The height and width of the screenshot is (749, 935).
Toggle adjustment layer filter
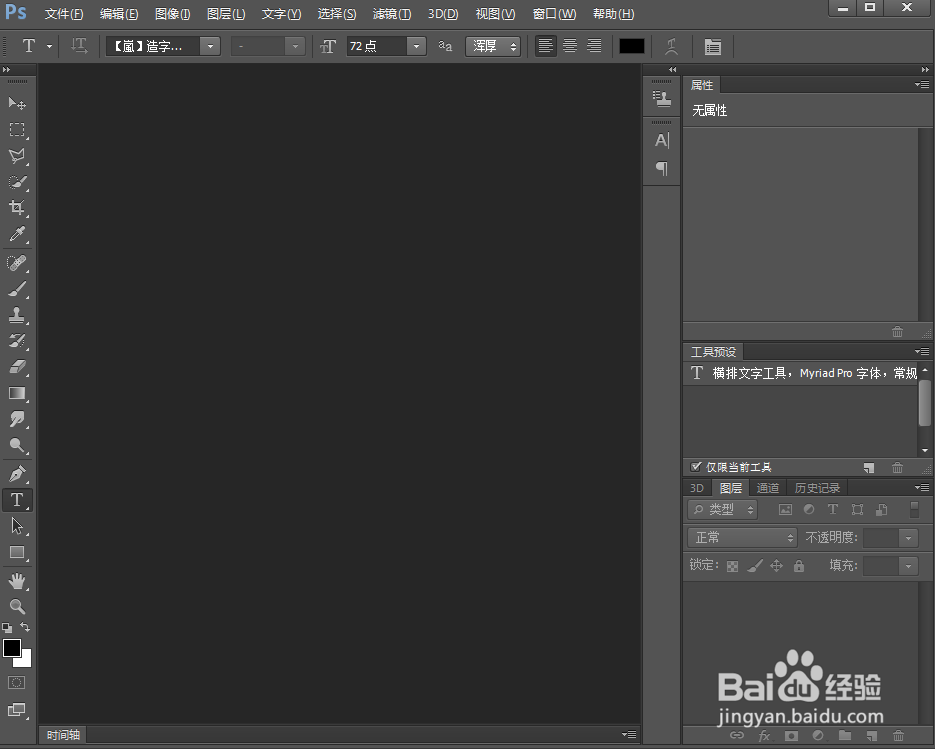pyautogui.click(x=809, y=509)
